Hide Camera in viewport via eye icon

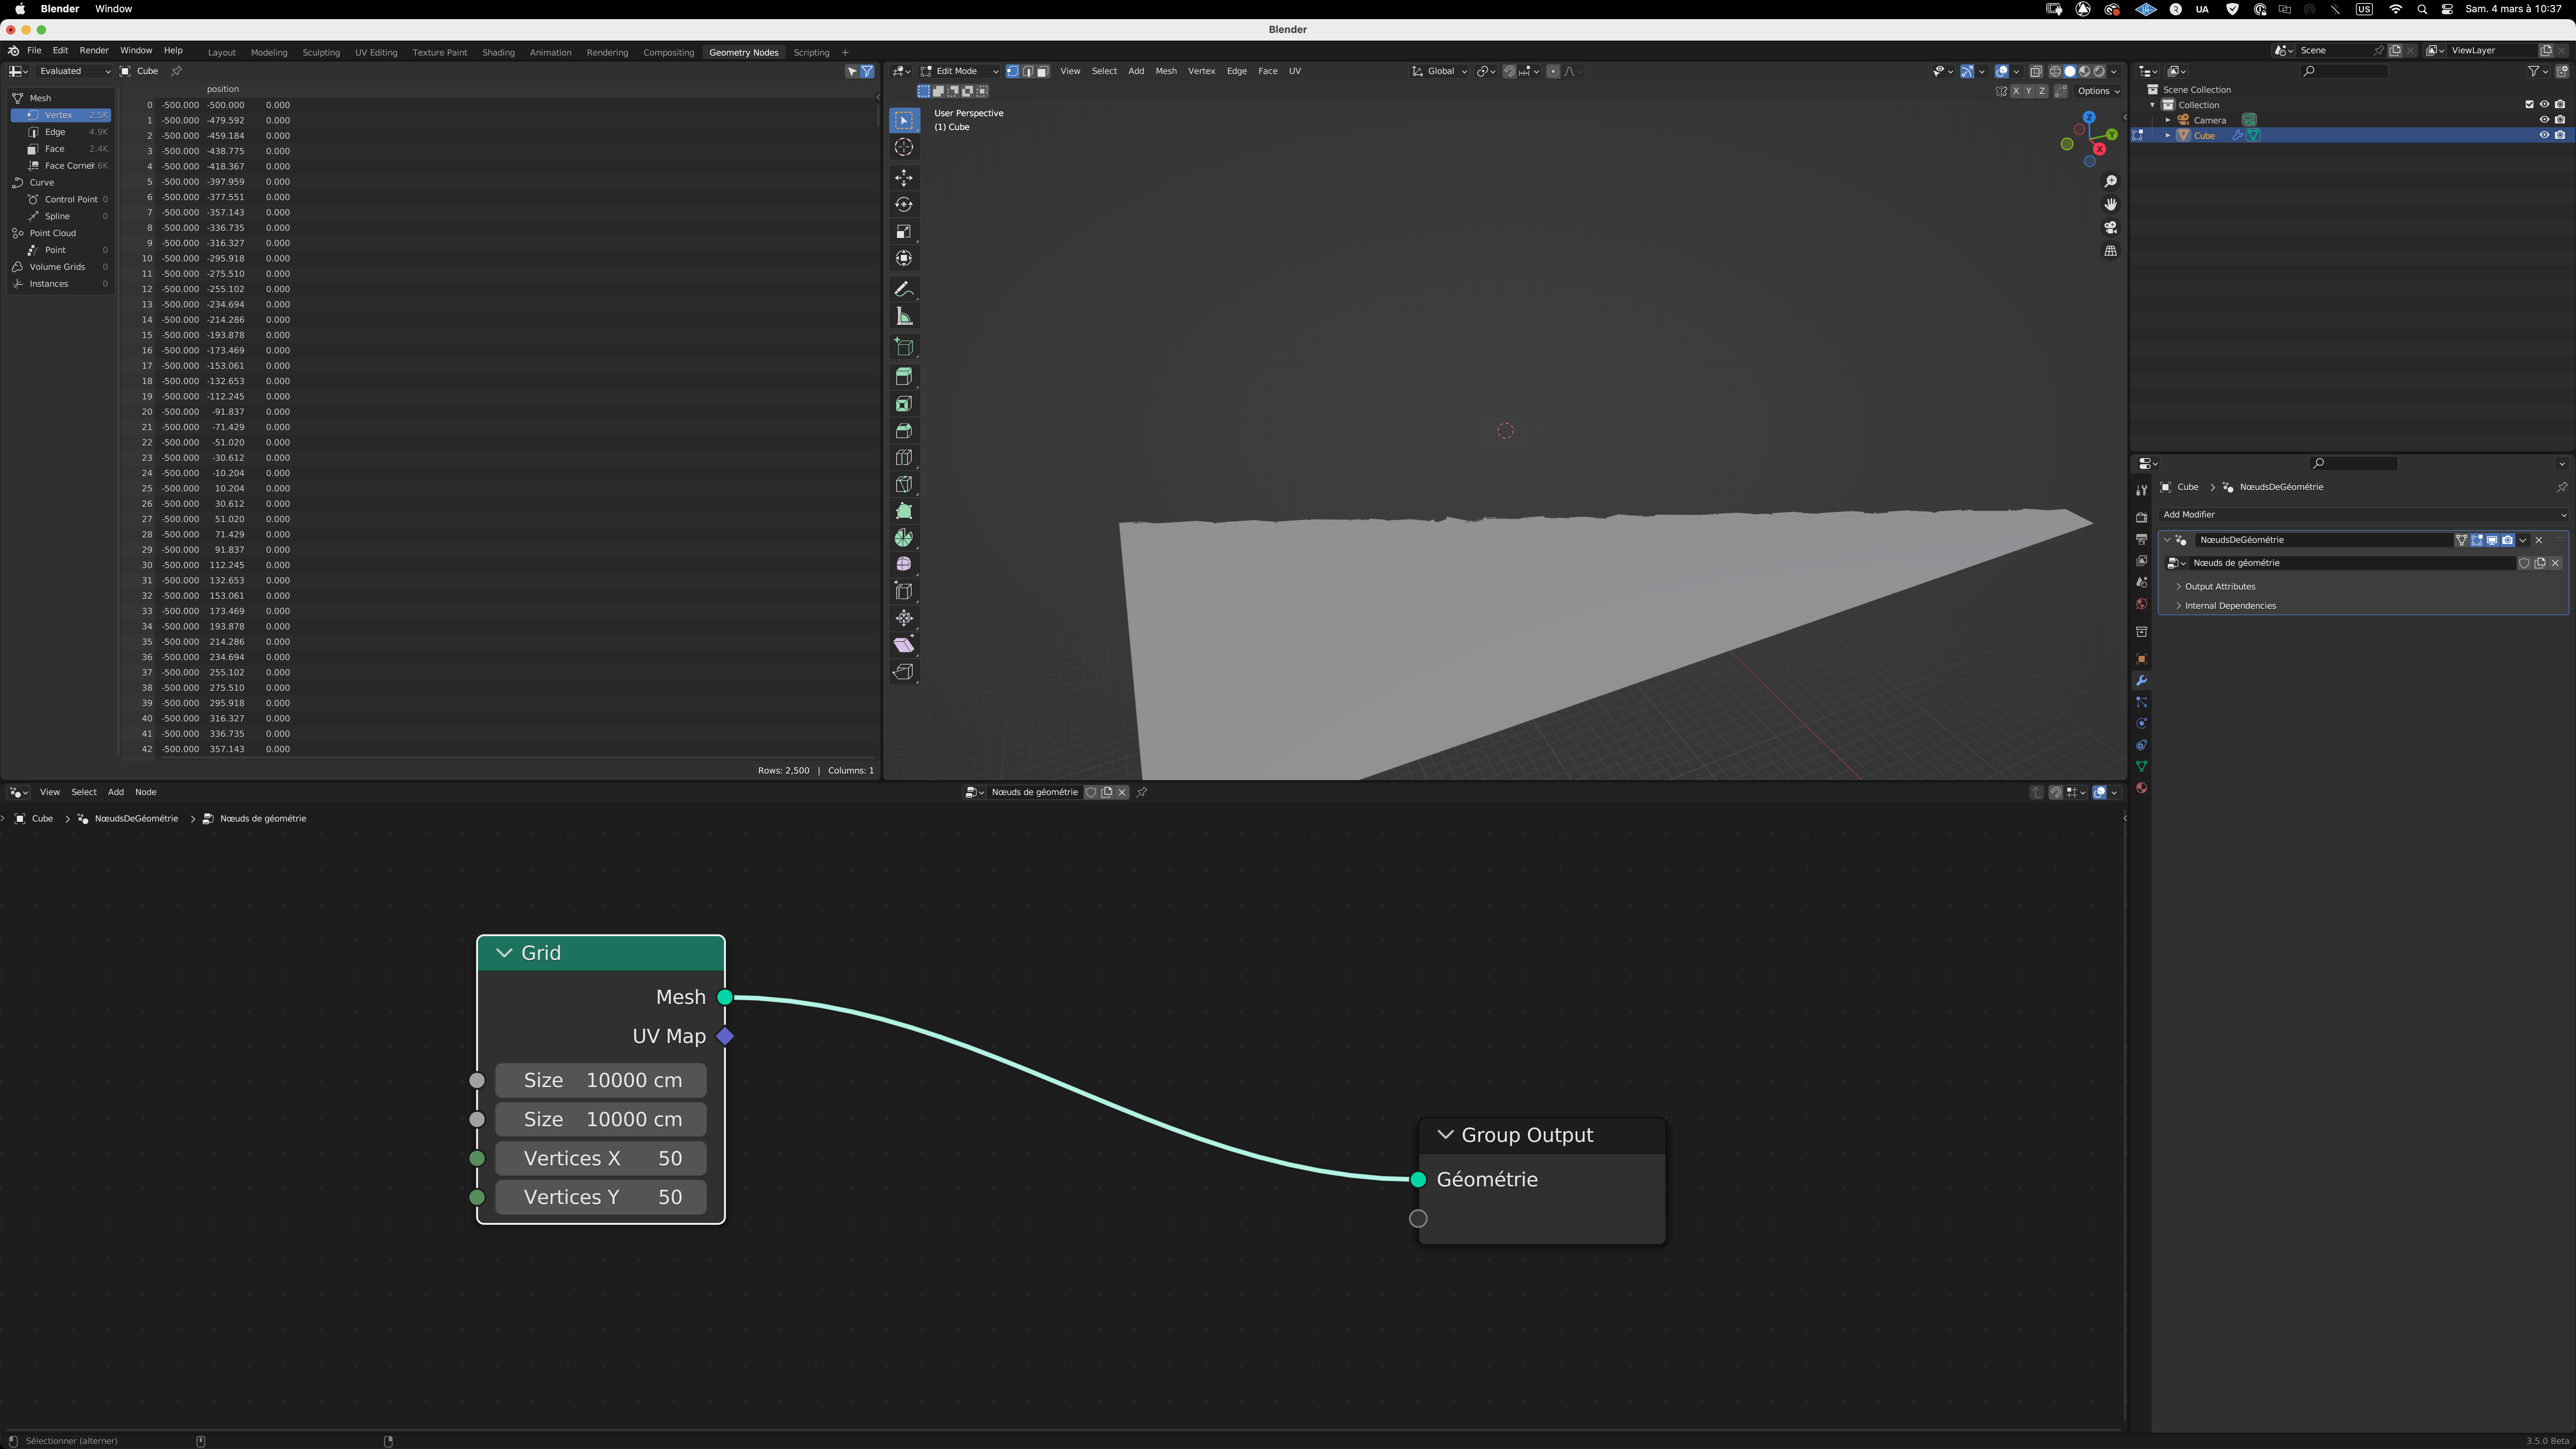pyautogui.click(x=2544, y=120)
